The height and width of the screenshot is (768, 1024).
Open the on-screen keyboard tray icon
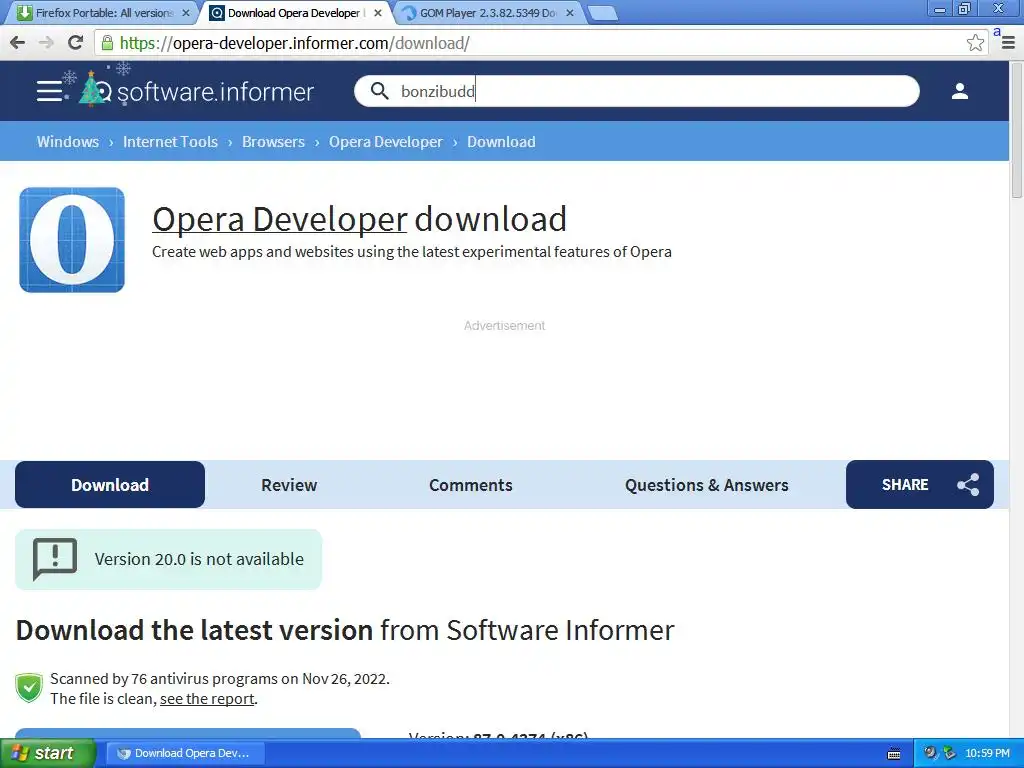(894, 754)
